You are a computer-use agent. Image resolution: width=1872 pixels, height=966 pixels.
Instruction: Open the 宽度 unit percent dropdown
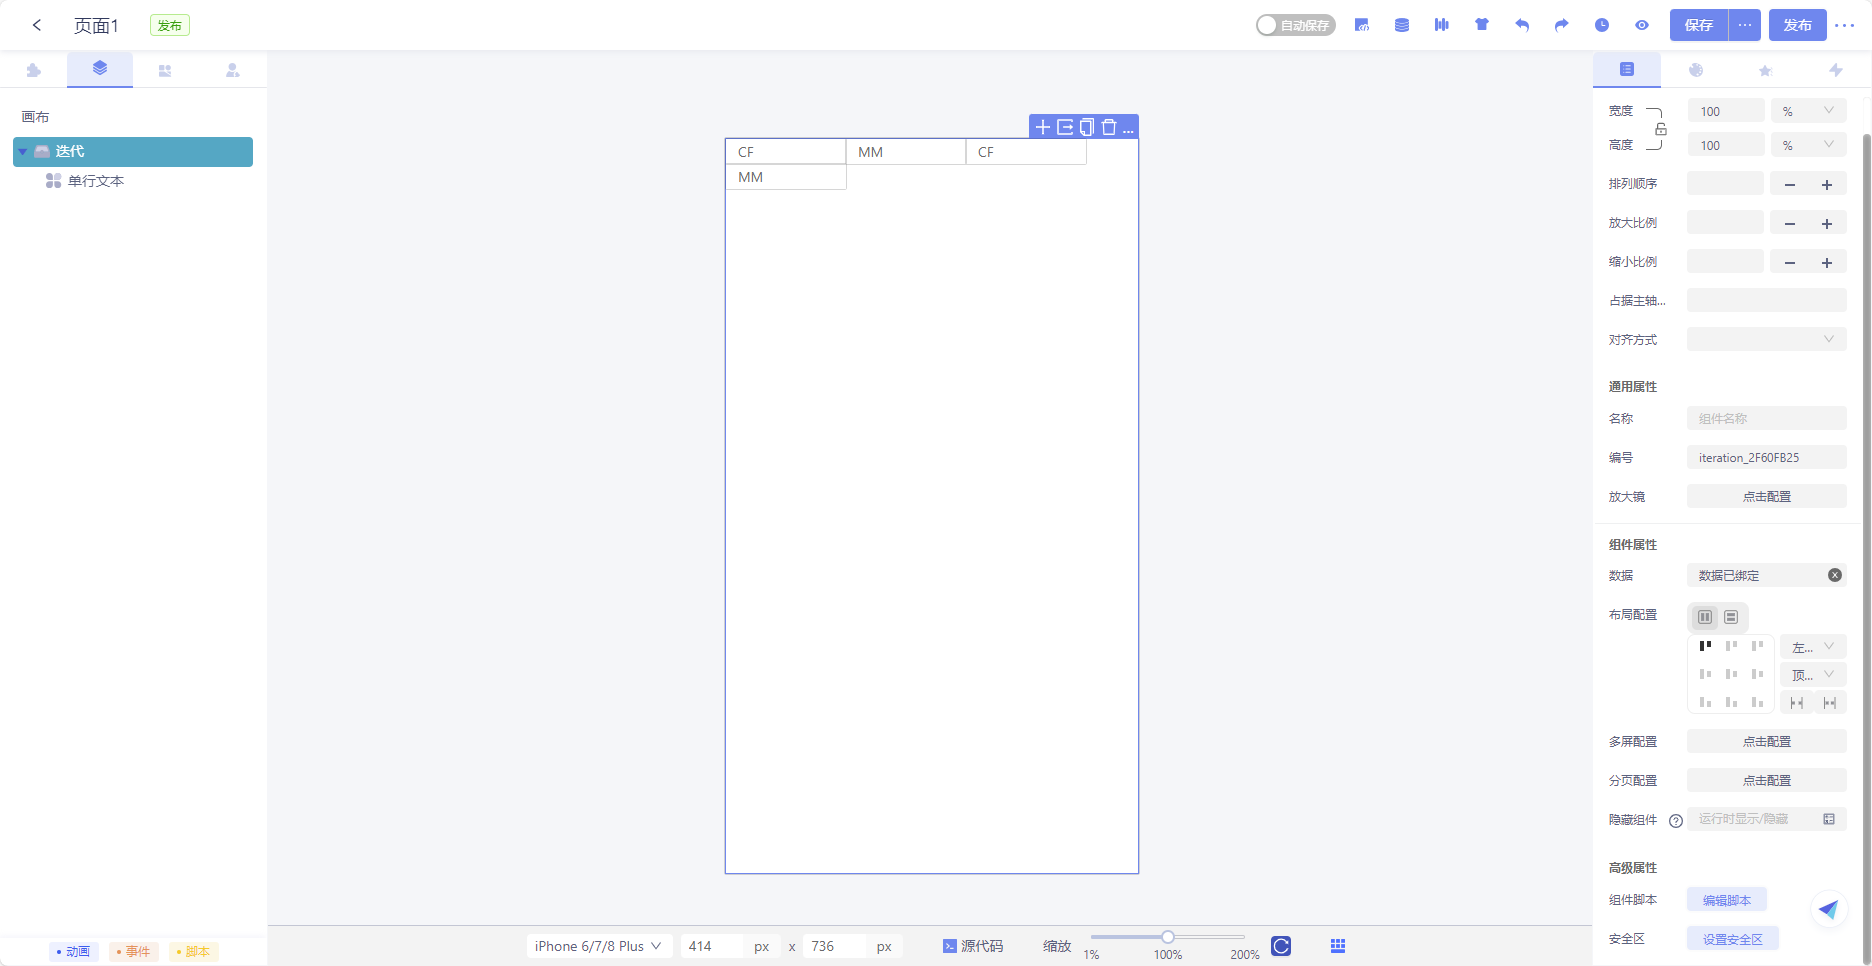[1809, 111]
